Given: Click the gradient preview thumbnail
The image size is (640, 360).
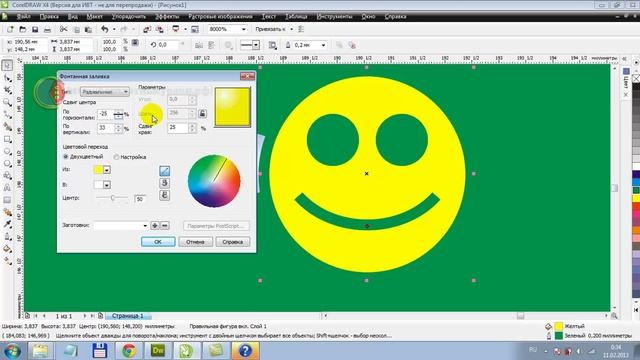Looking at the screenshot, I should 232,107.
